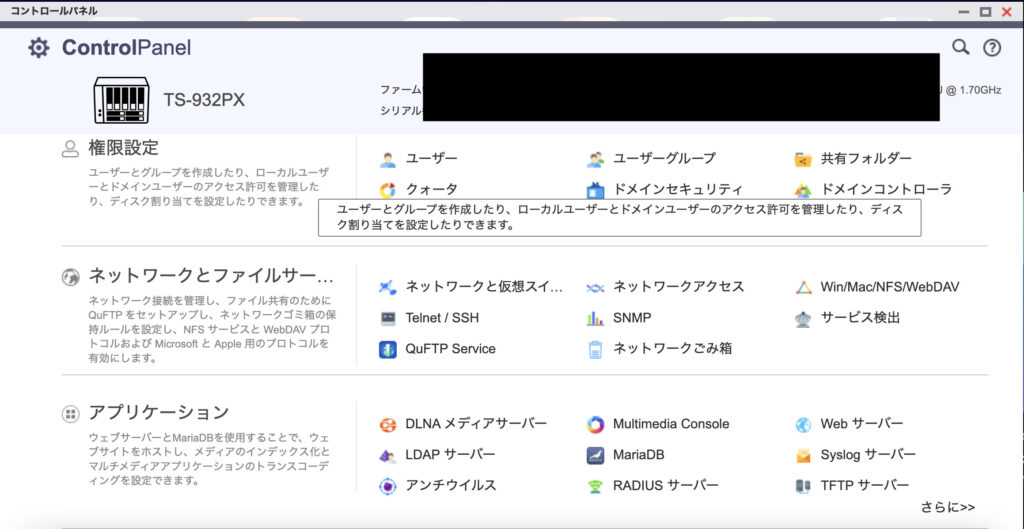Open the RADIUS サーバー icon

[x=595, y=486]
